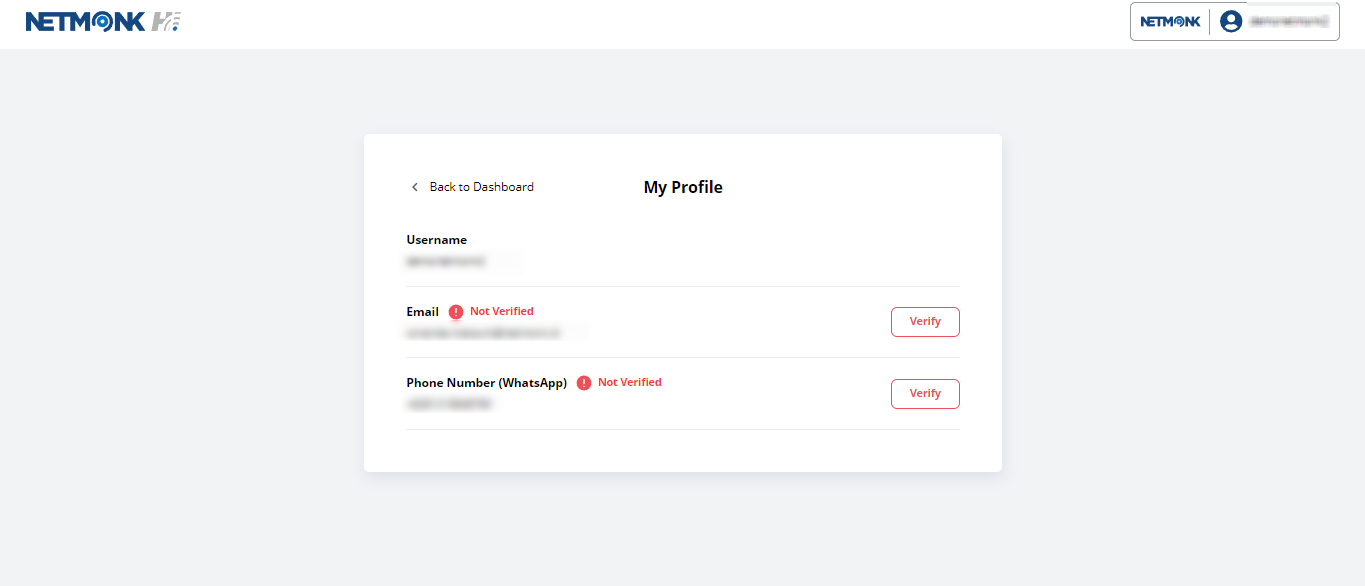This screenshot has height=586, width=1365.
Task: Go Back to Dashboard
Action: tap(472, 187)
